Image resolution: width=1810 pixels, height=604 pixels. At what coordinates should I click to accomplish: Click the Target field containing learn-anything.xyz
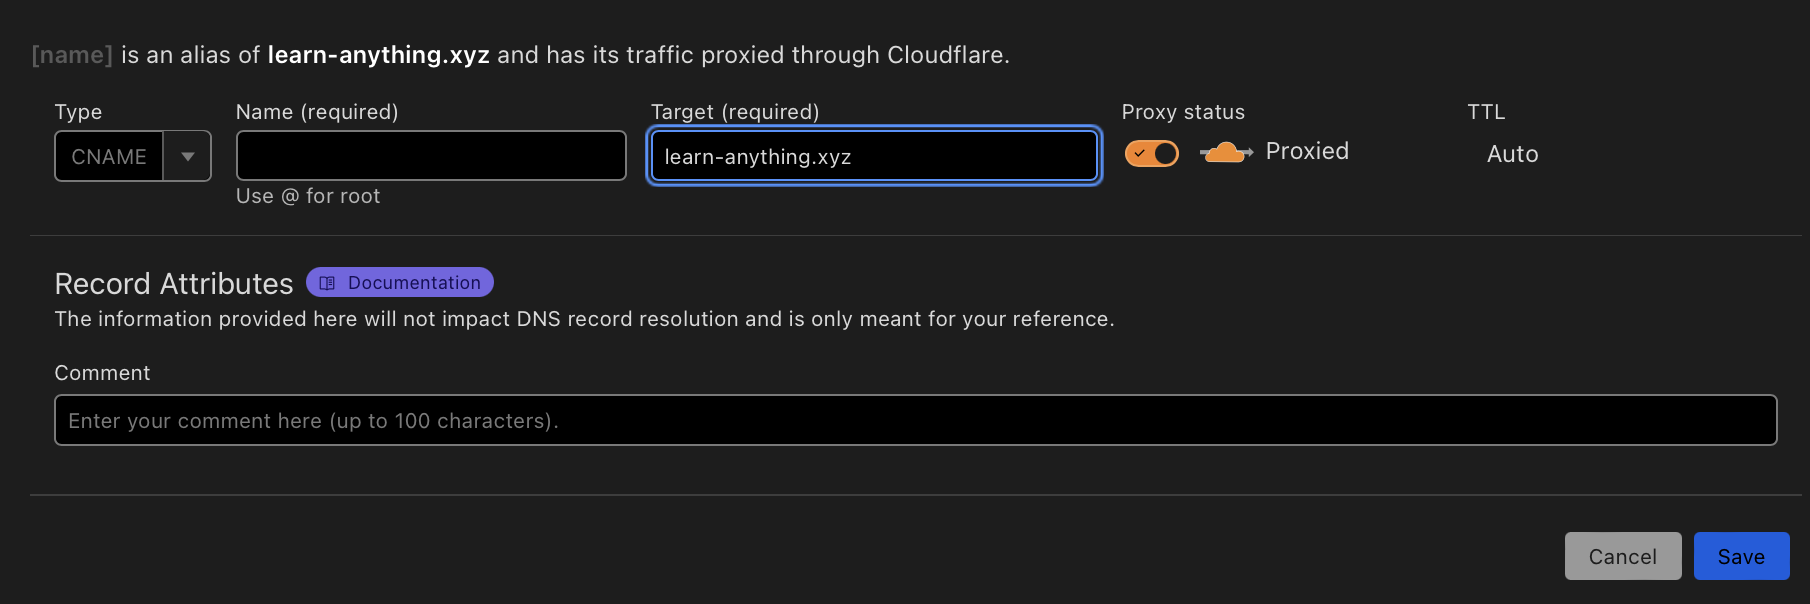click(873, 156)
